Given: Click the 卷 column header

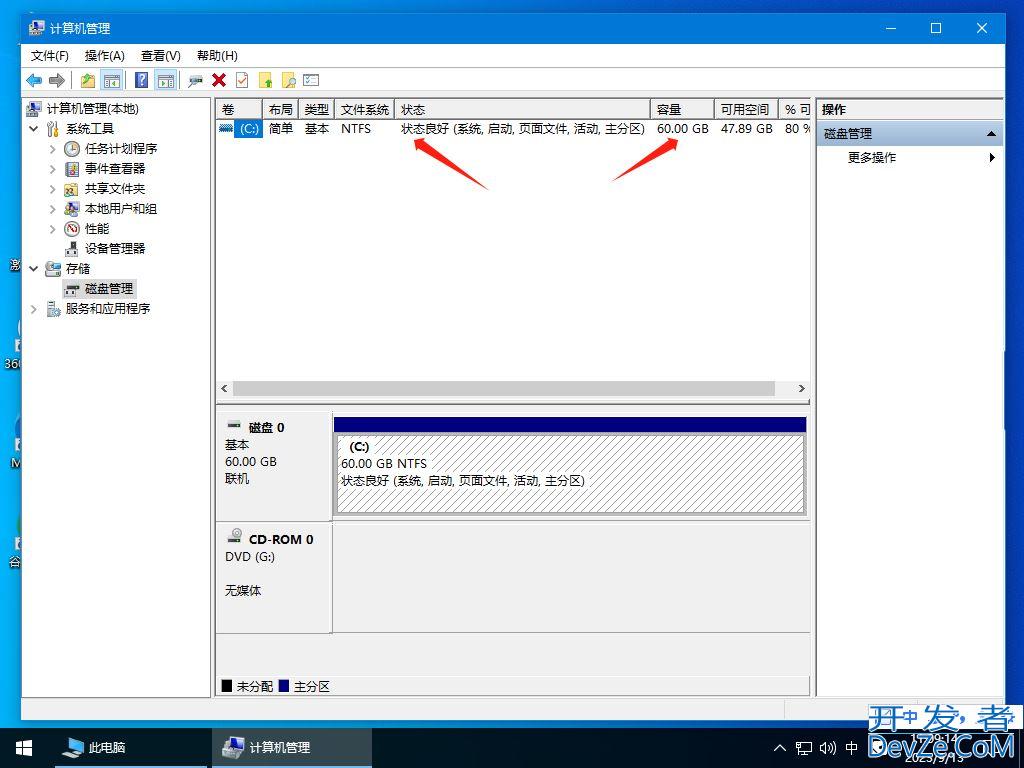Looking at the screenshot, I should click(x=239, y=109).
